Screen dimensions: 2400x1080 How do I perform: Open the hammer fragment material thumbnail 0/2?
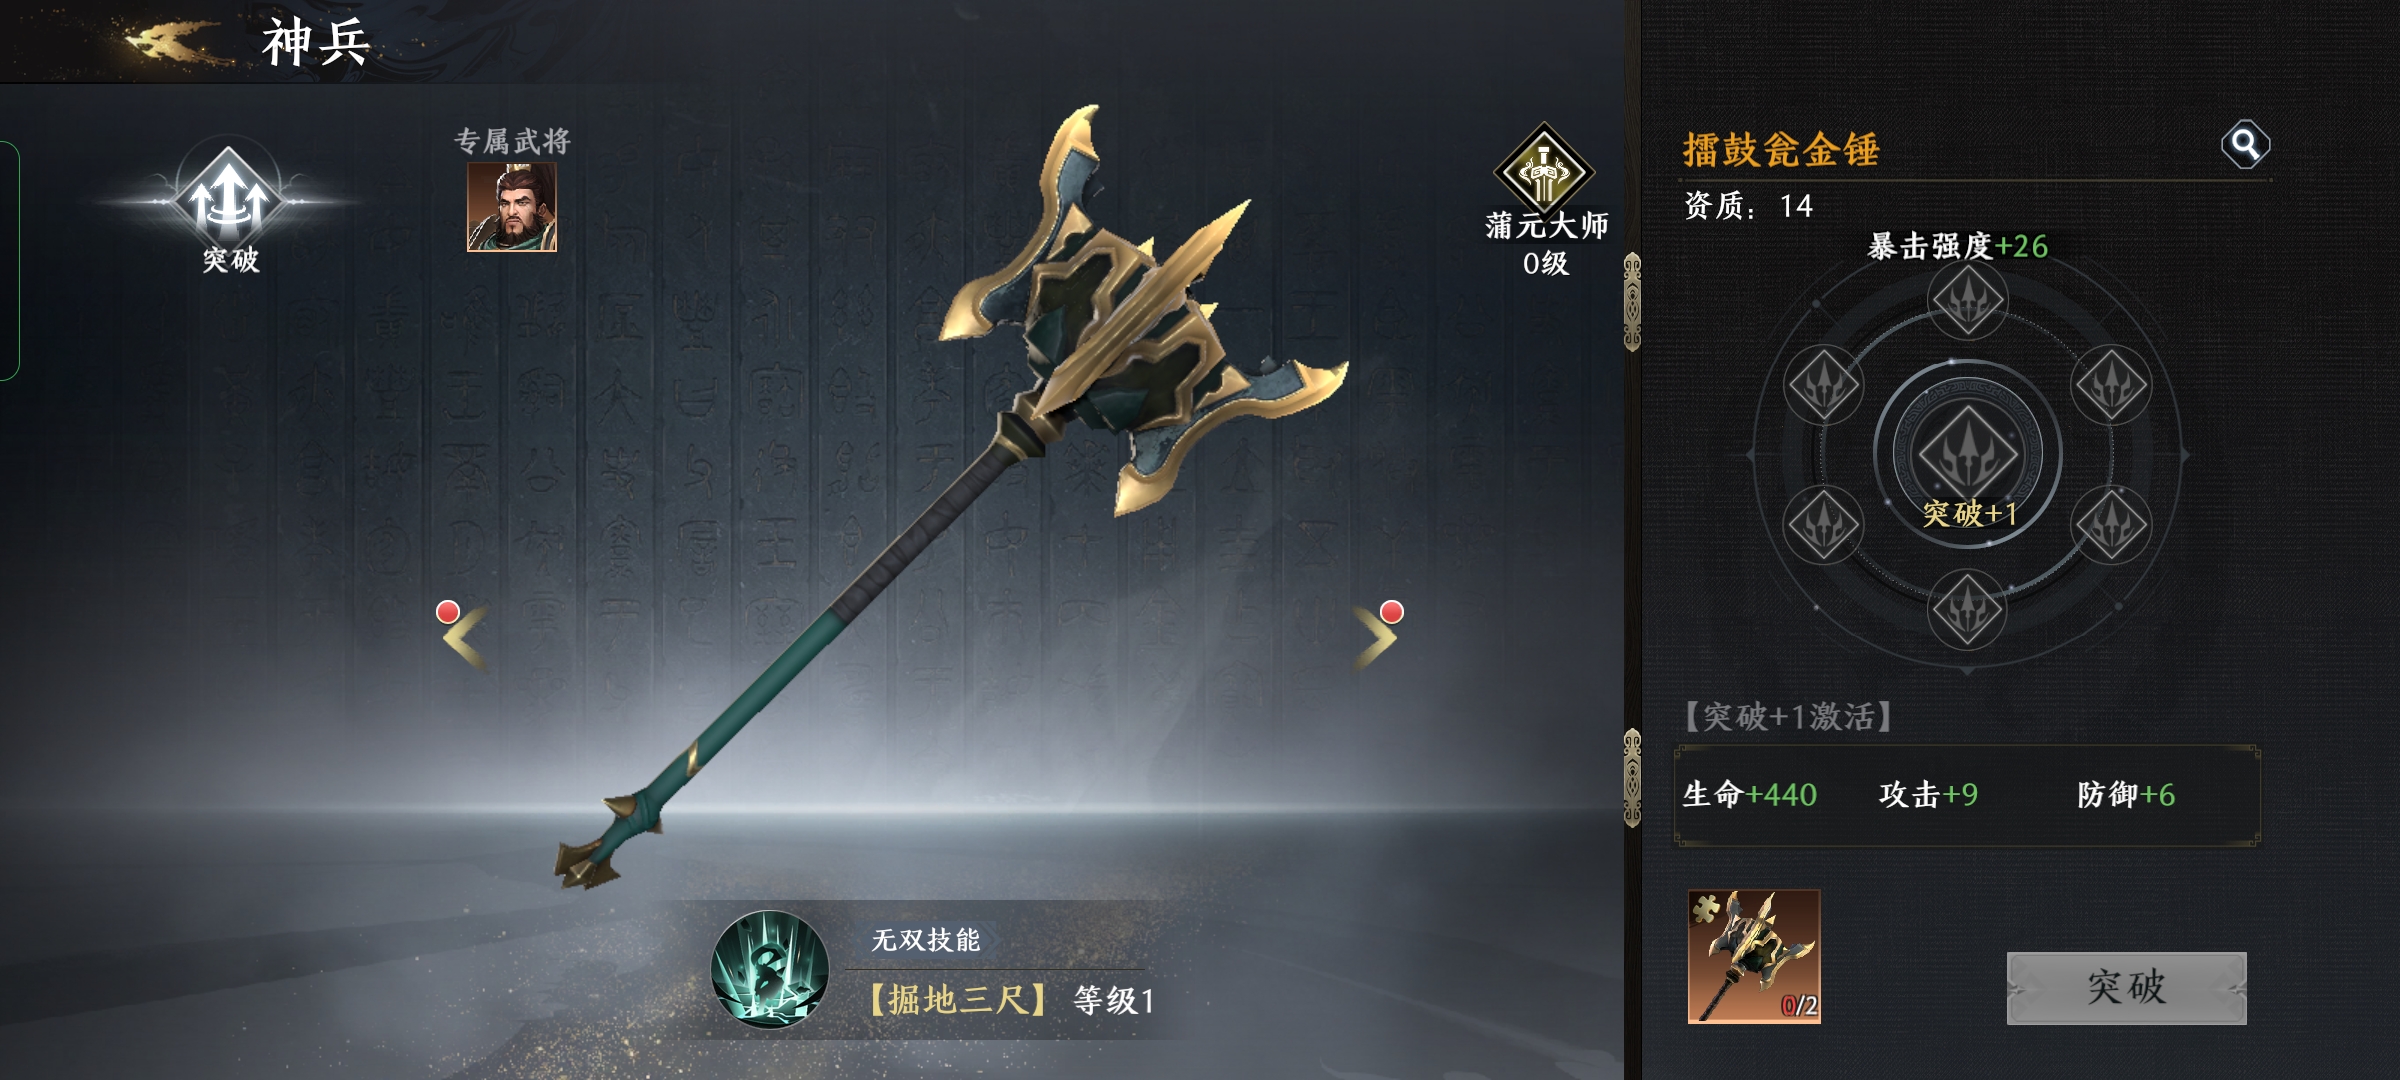(x=1754, y=956)
